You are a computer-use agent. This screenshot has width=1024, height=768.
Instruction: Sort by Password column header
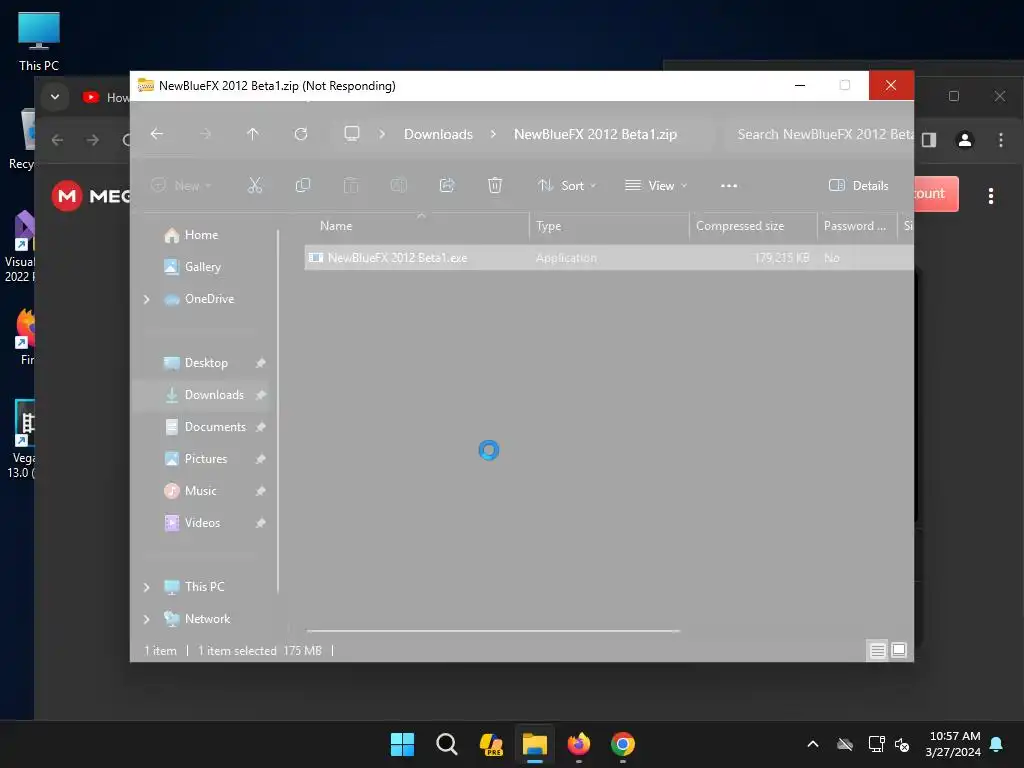pyautogui.click(x=857, y=226)
